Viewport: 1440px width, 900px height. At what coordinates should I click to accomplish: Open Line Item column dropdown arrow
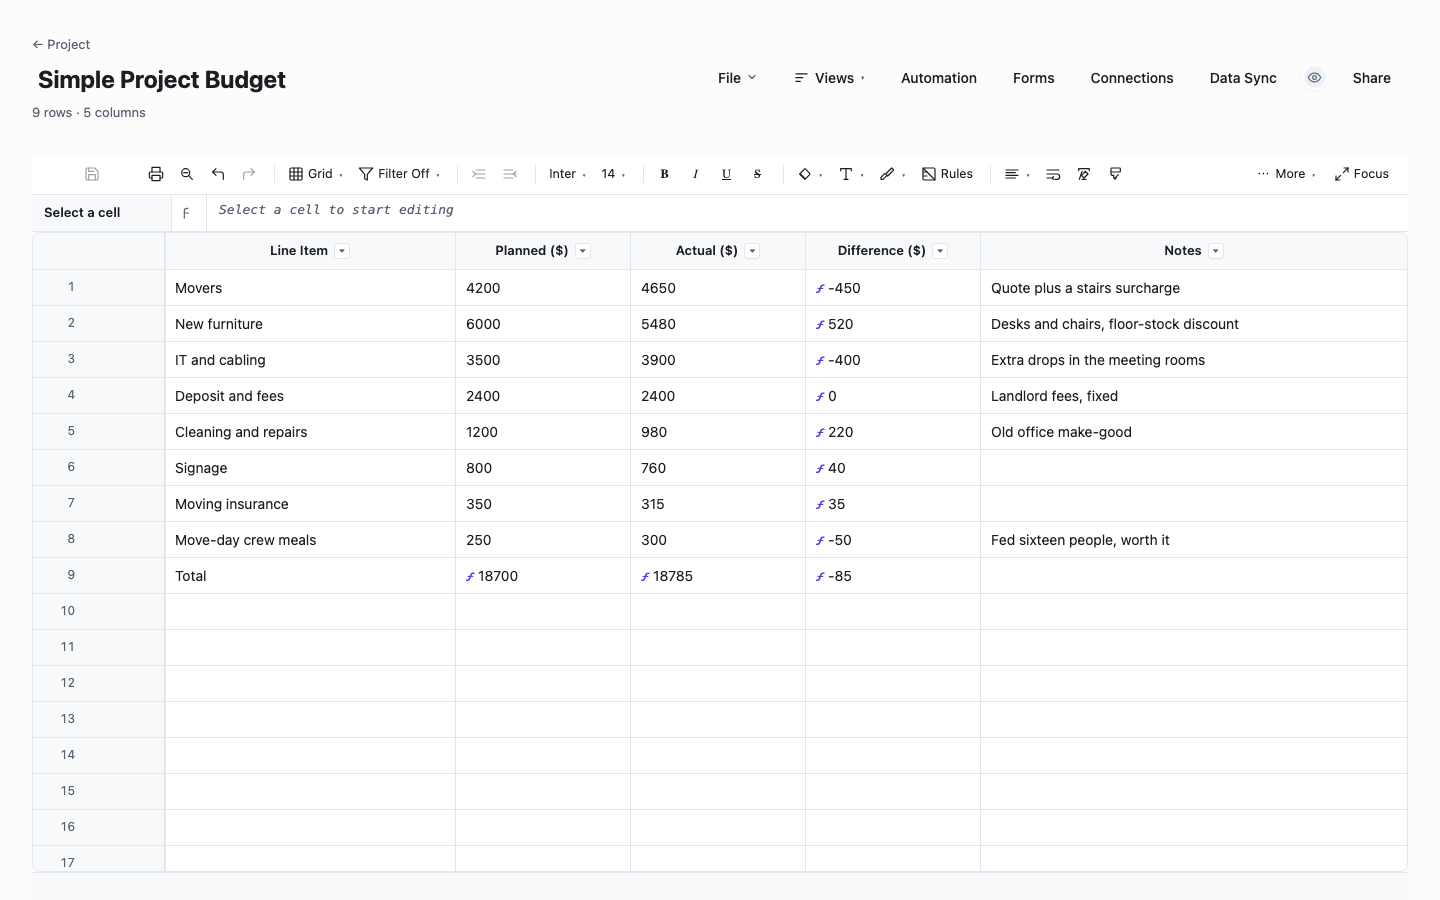tap(342, 251)
